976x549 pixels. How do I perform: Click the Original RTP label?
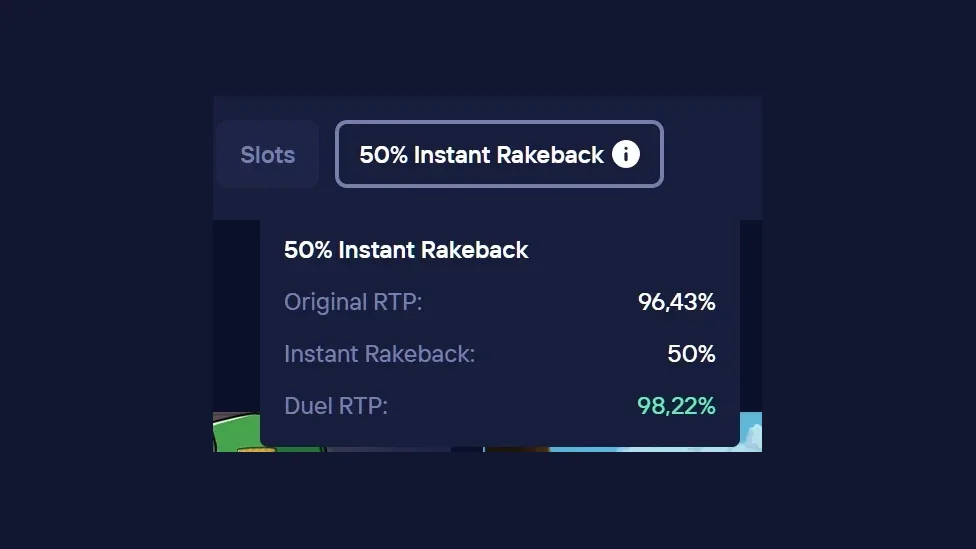click(353, 302)
